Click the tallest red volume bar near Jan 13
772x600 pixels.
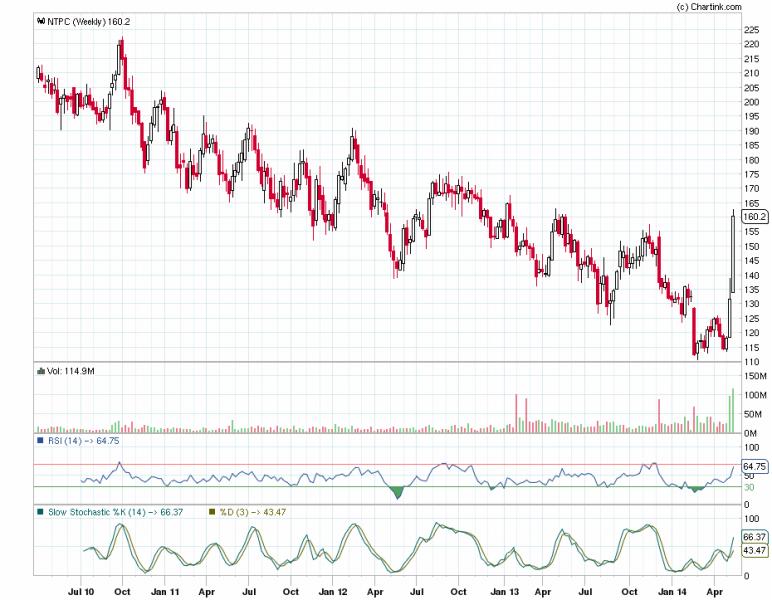click(516, 413)
